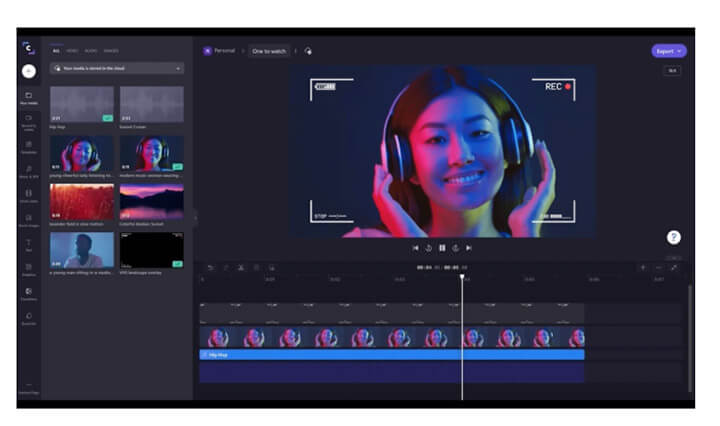Click the fit-to-screen timeline zoom icon
720x426 pixels.
[674, 267]
